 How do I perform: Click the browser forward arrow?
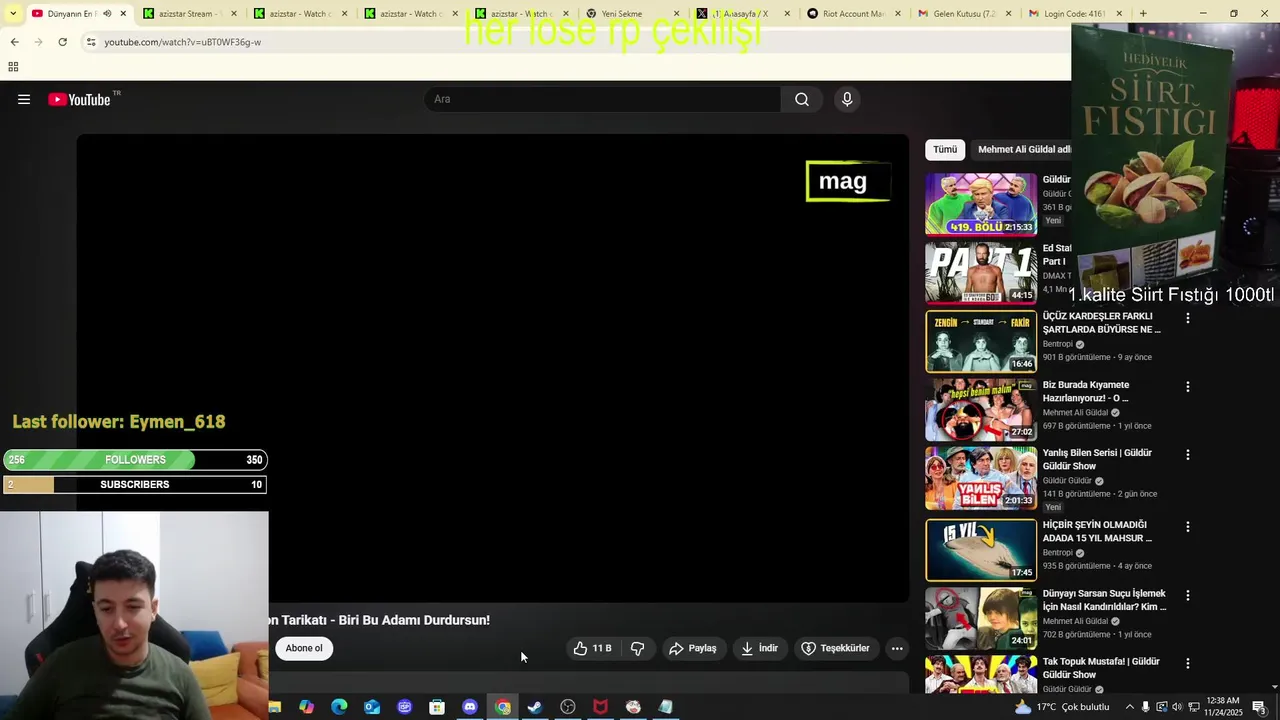[38, 42]
